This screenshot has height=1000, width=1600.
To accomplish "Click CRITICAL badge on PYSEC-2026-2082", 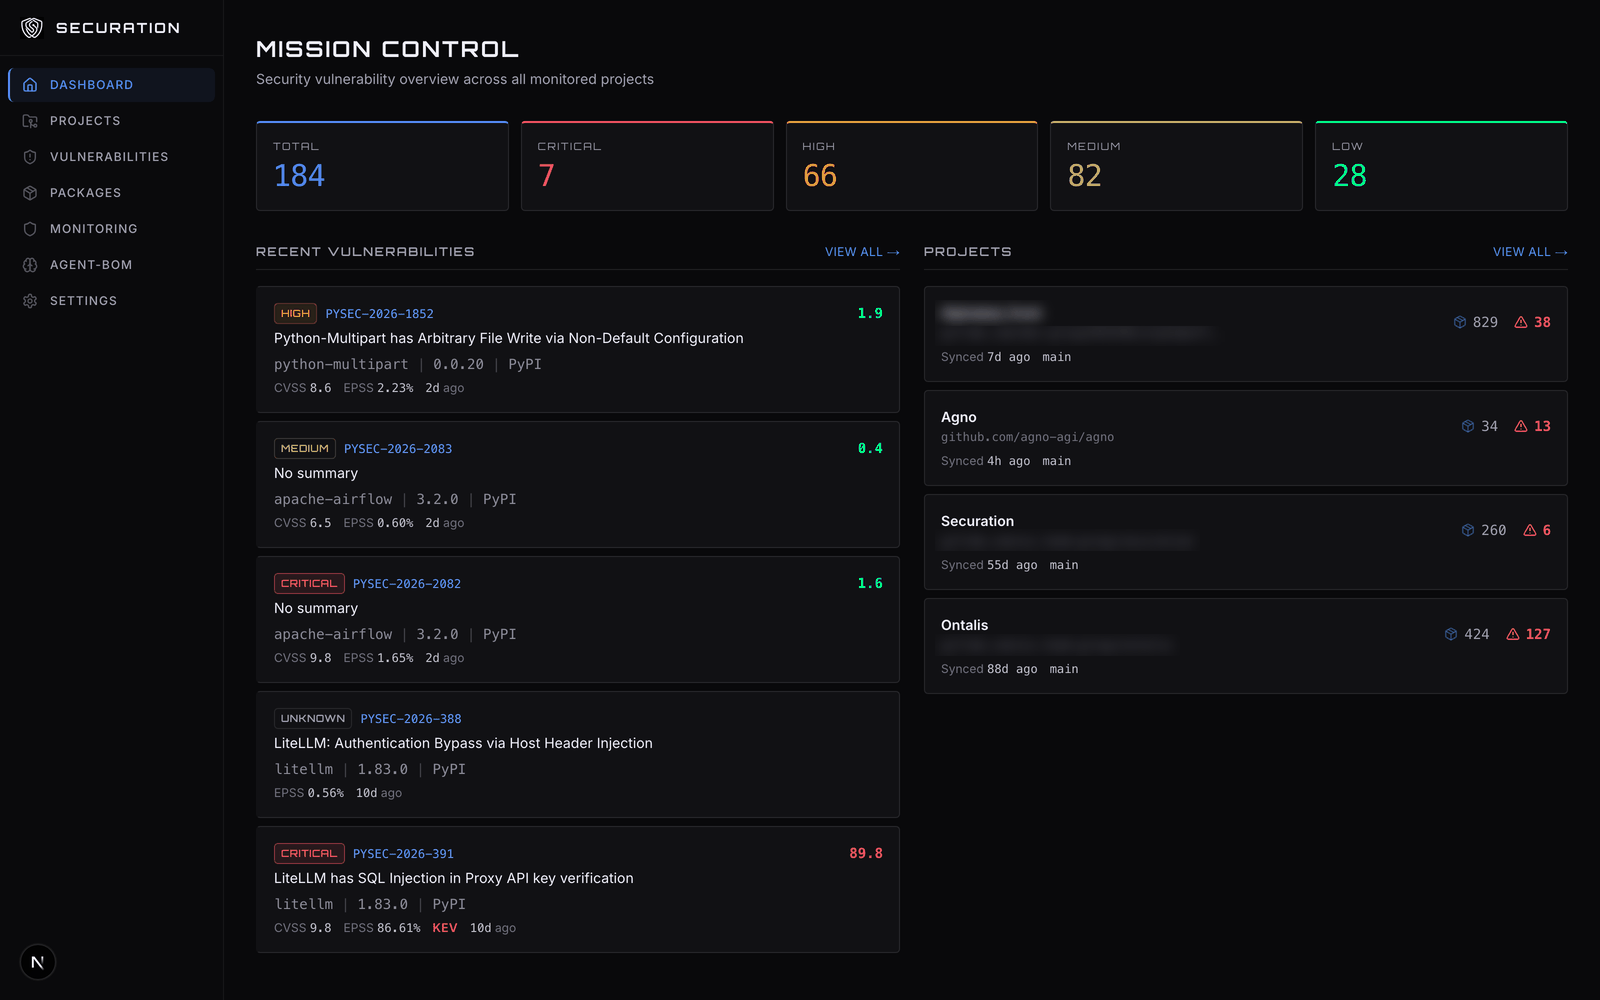I will (309, 584).
